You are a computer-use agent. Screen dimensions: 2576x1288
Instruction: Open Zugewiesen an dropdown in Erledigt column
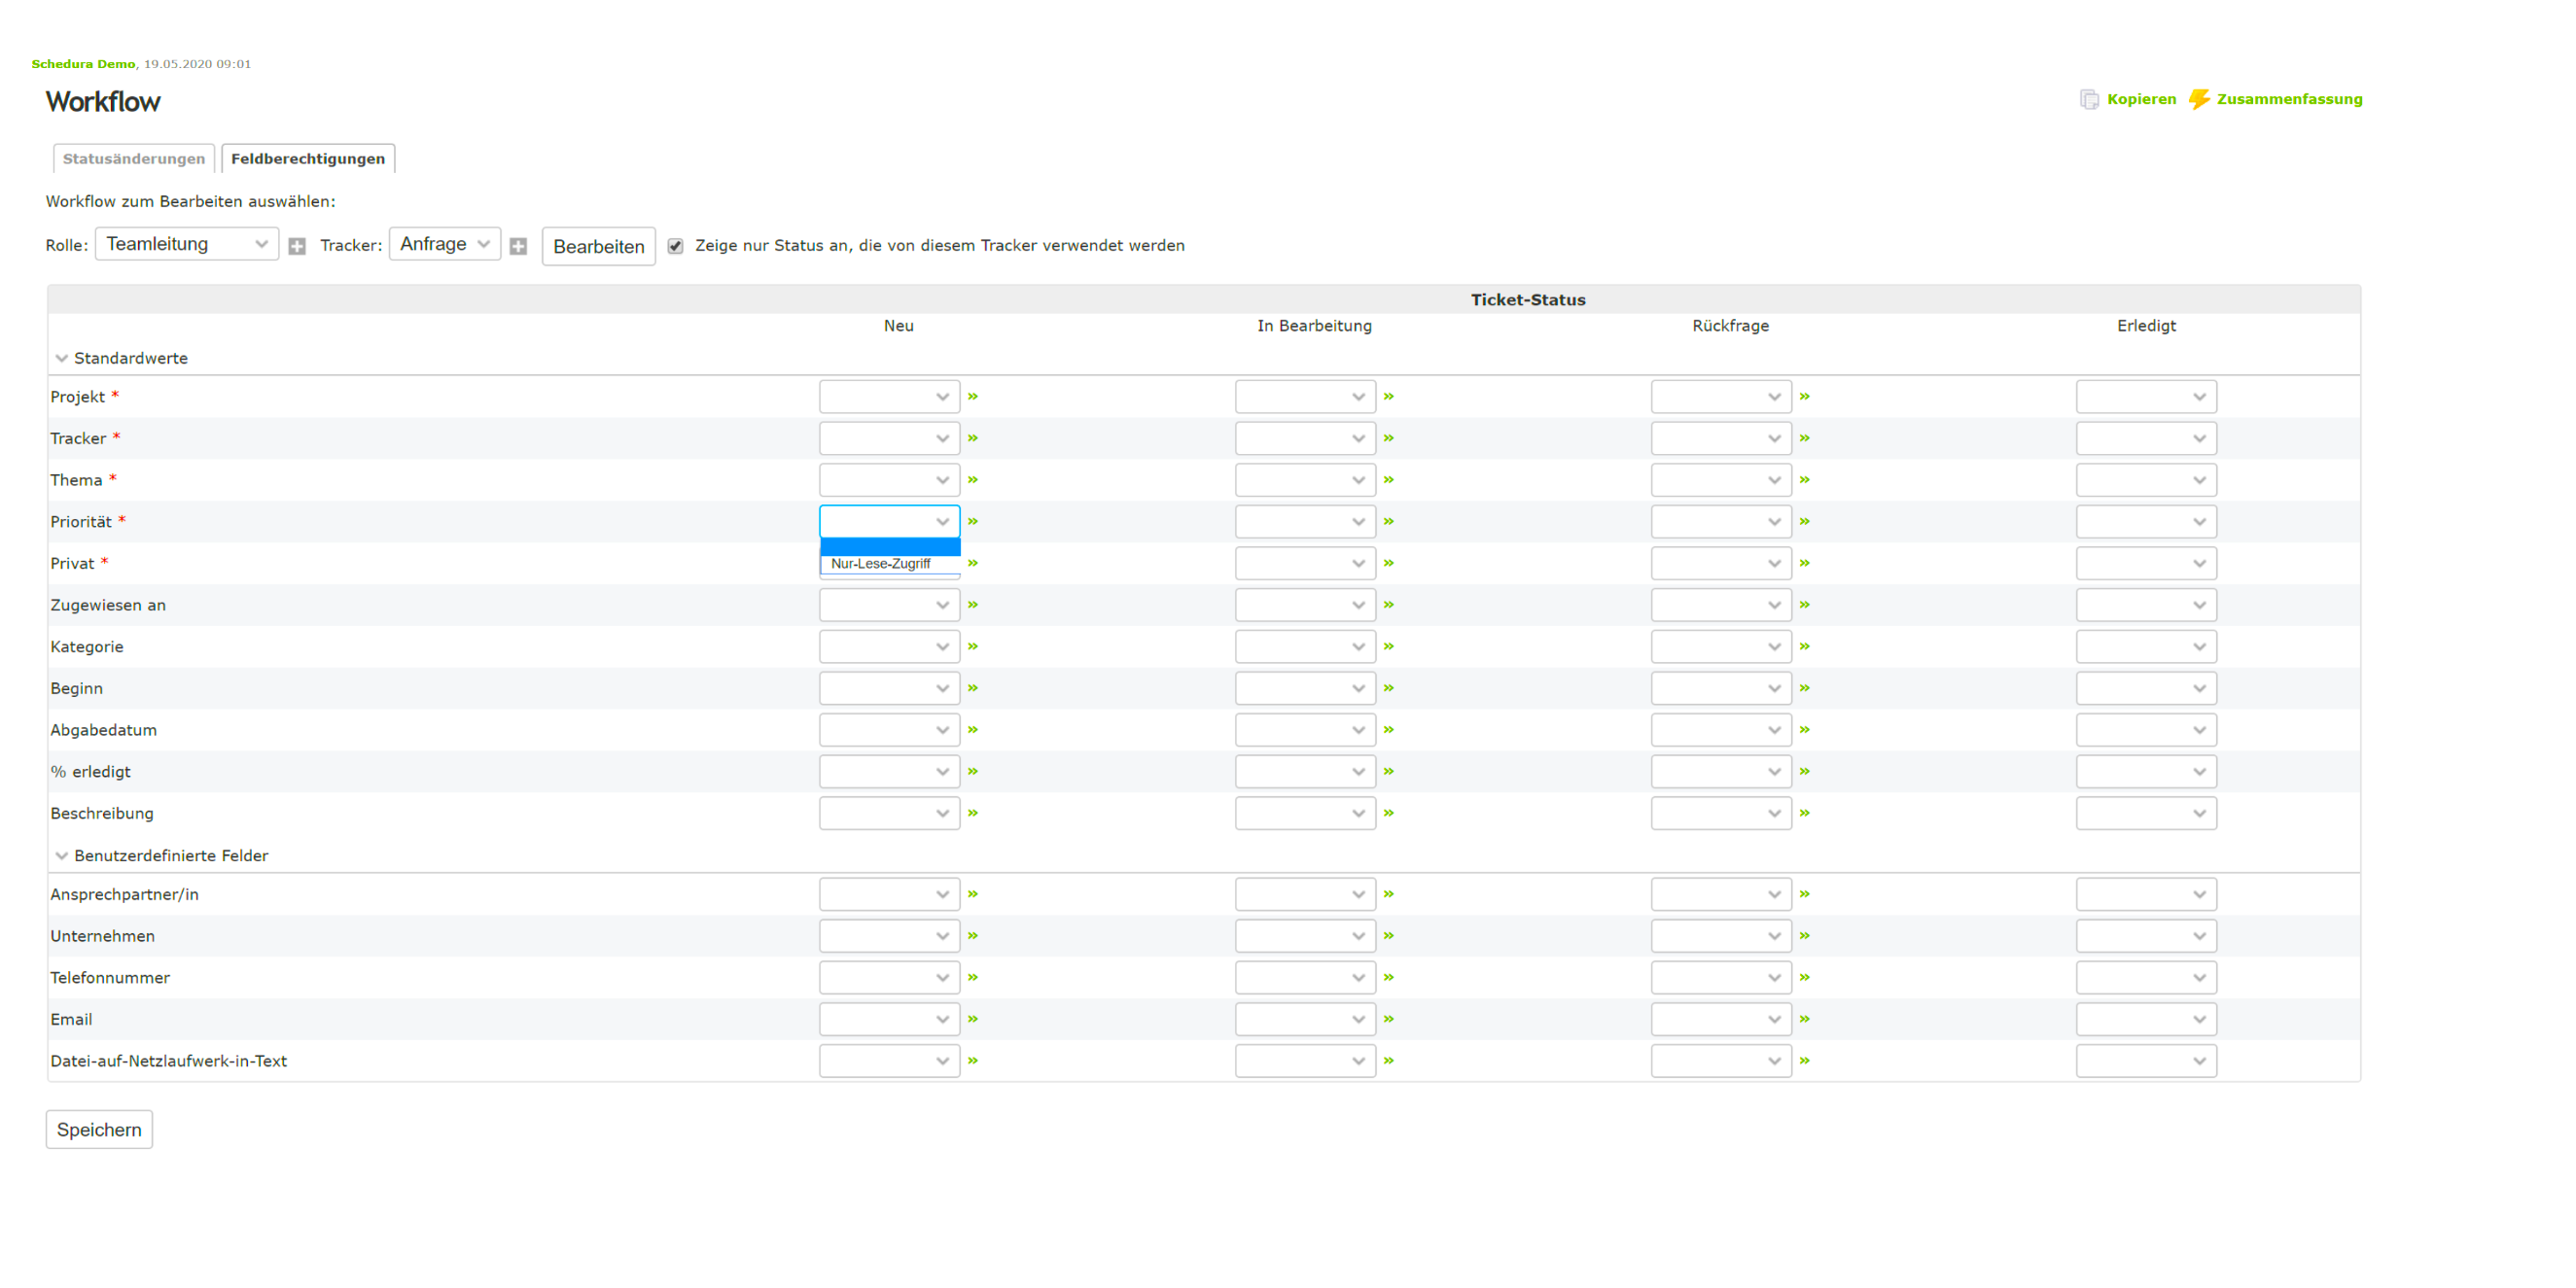pyautogui.click(x=2145, y=605)
